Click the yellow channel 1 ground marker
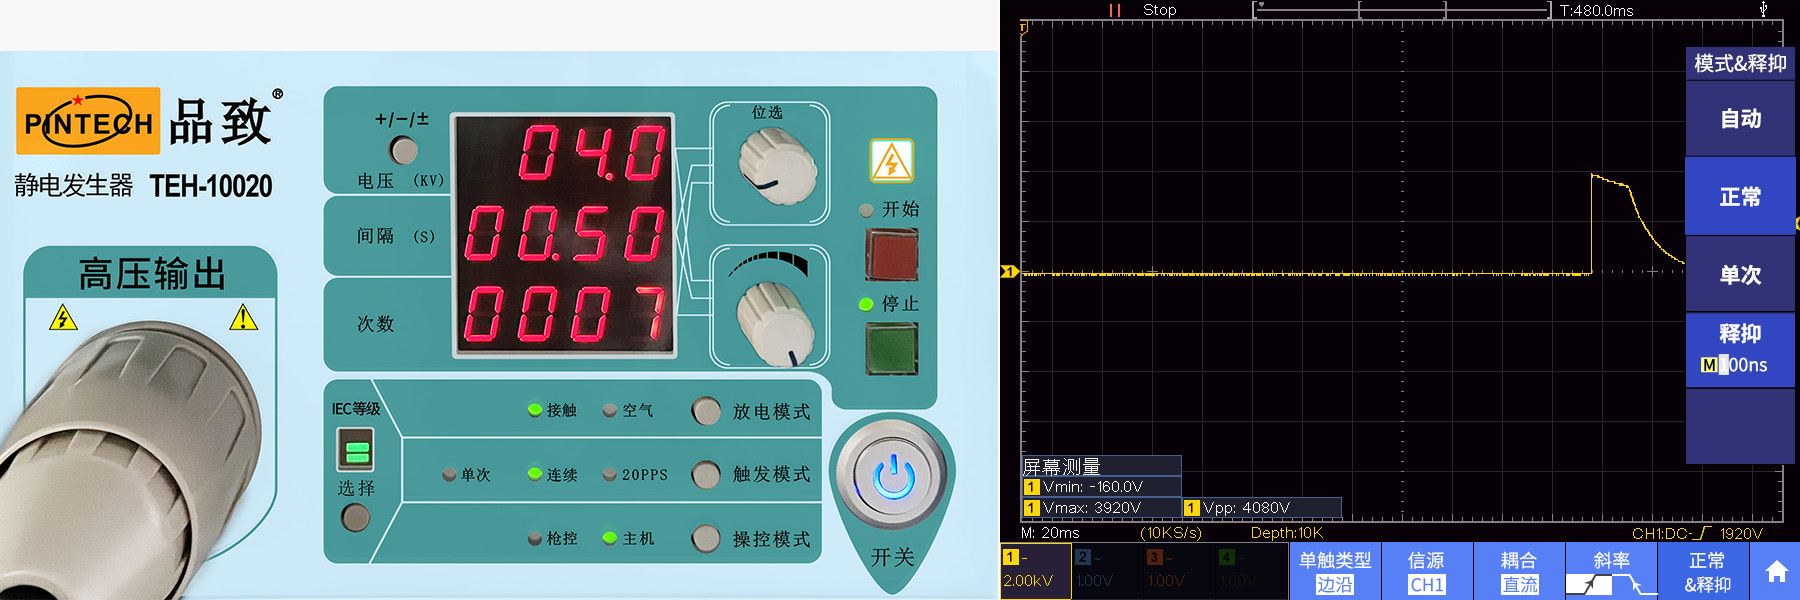Viewport: 1800px width, 600px height. coord(1008,272)
